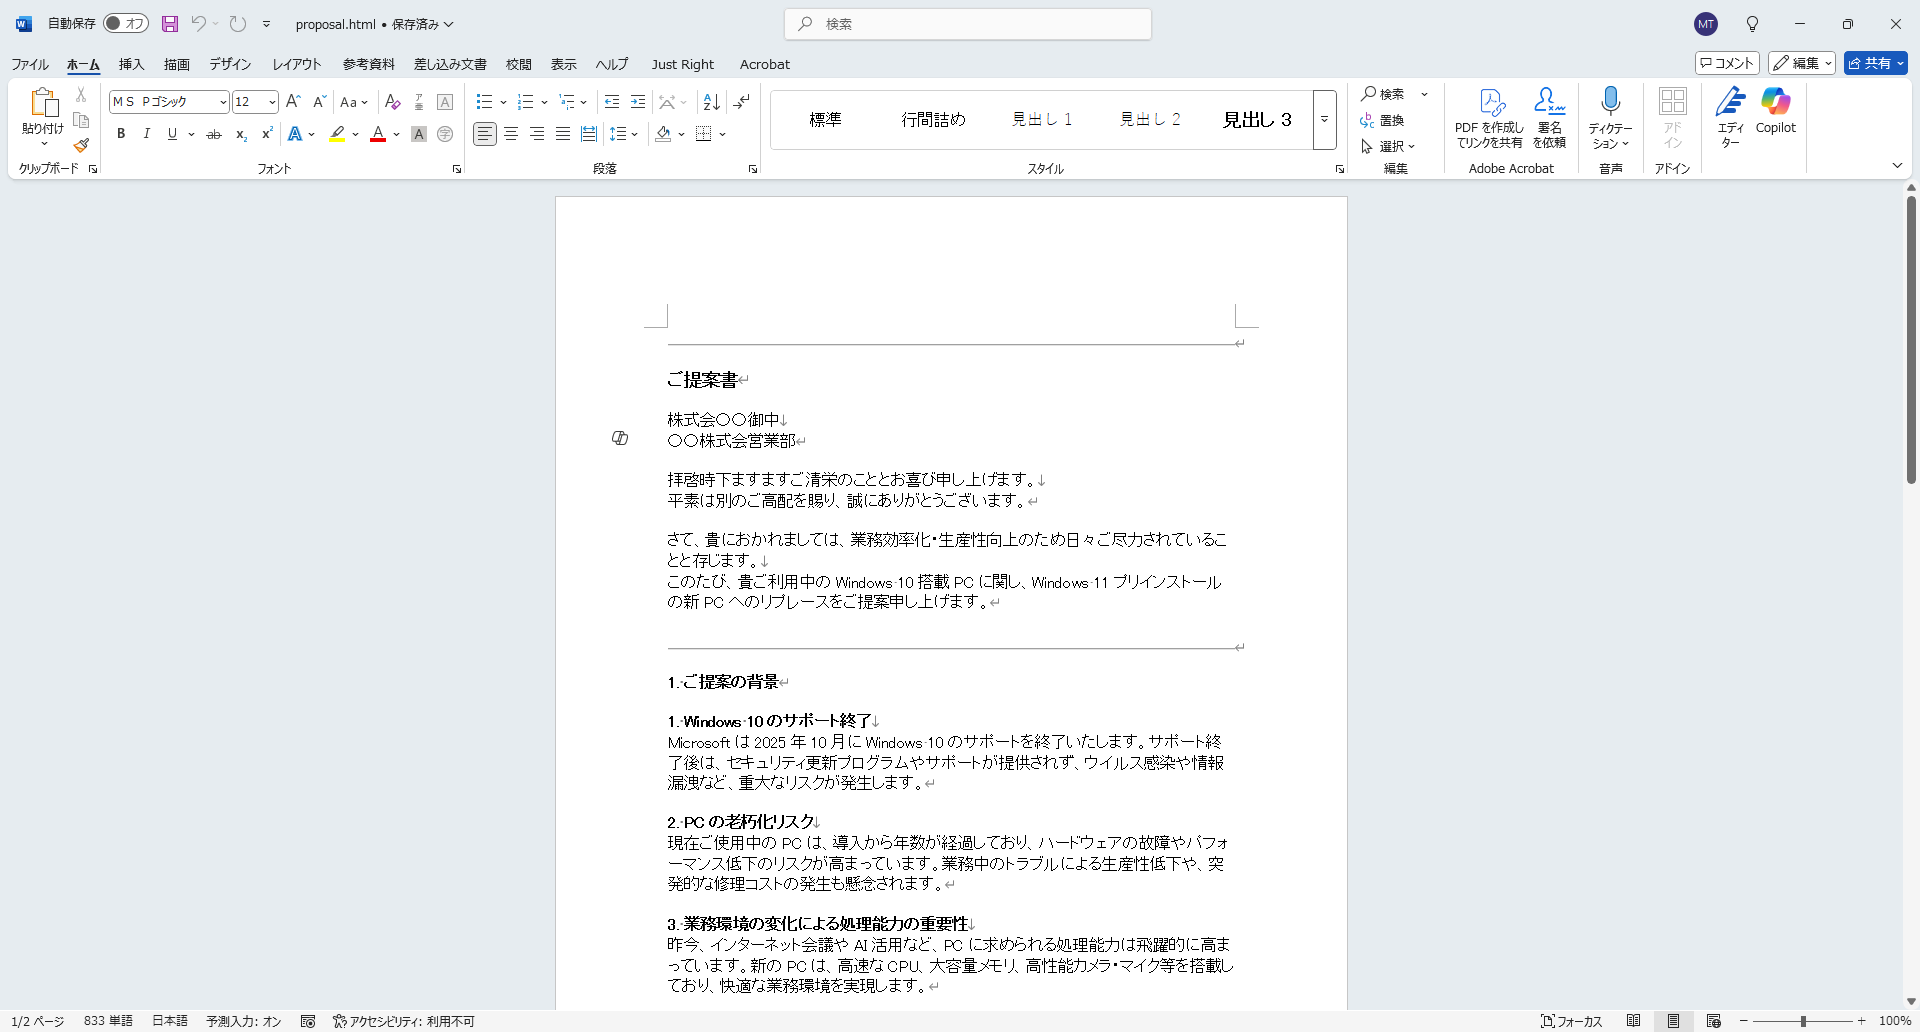This screenshot has height=1032, width=1920.
Task: Create a PDF with Adobe Acrobat
Action: 1490,118
